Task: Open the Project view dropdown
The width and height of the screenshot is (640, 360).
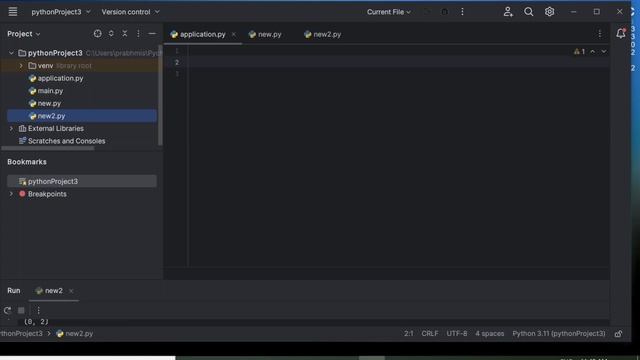Action: (24, 34)
